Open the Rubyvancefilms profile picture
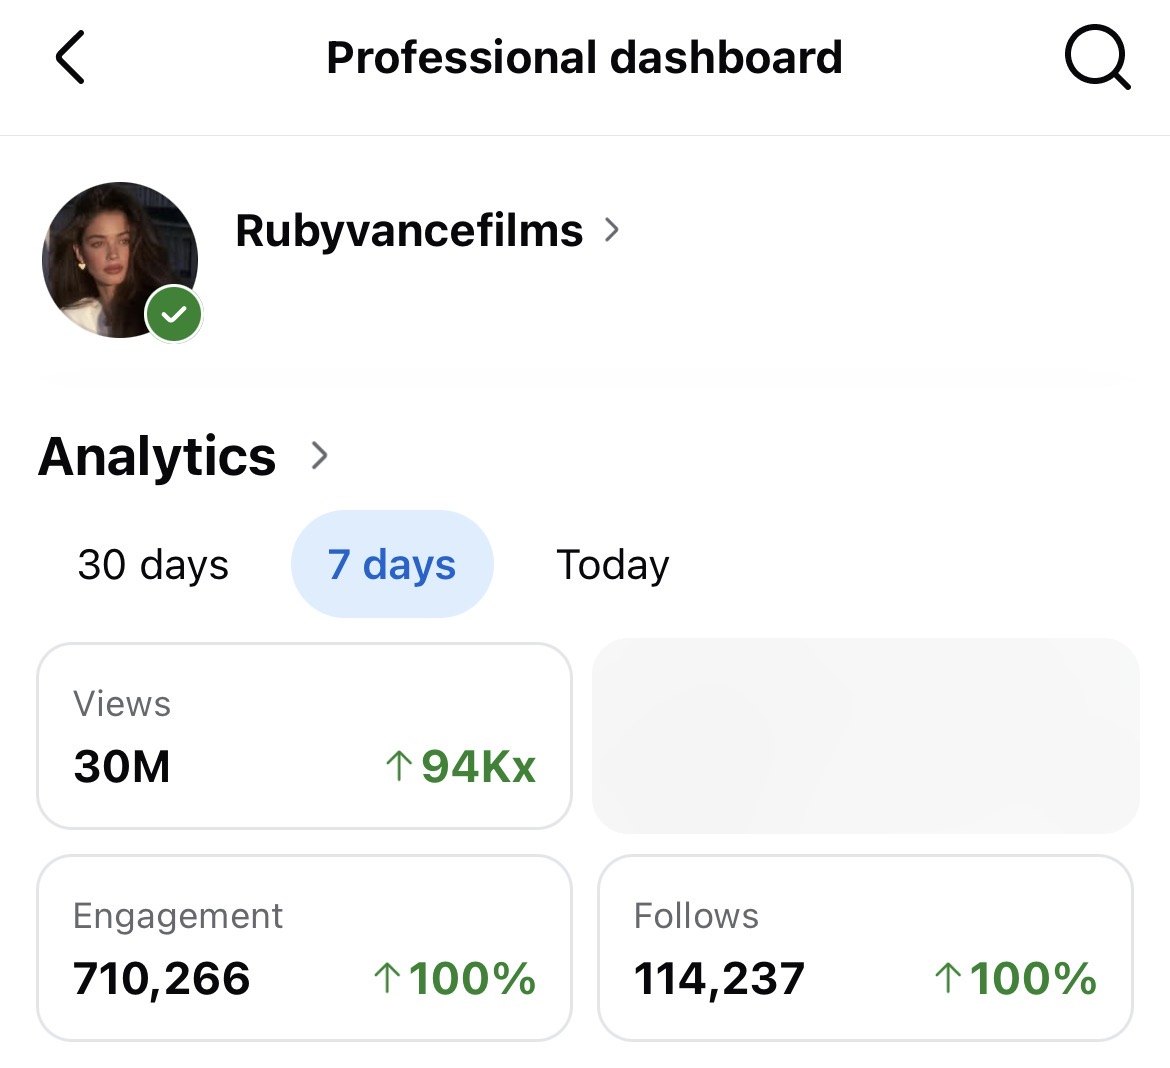The image size is (1170, 1068). pyautogui.click(x=120, y=260)
